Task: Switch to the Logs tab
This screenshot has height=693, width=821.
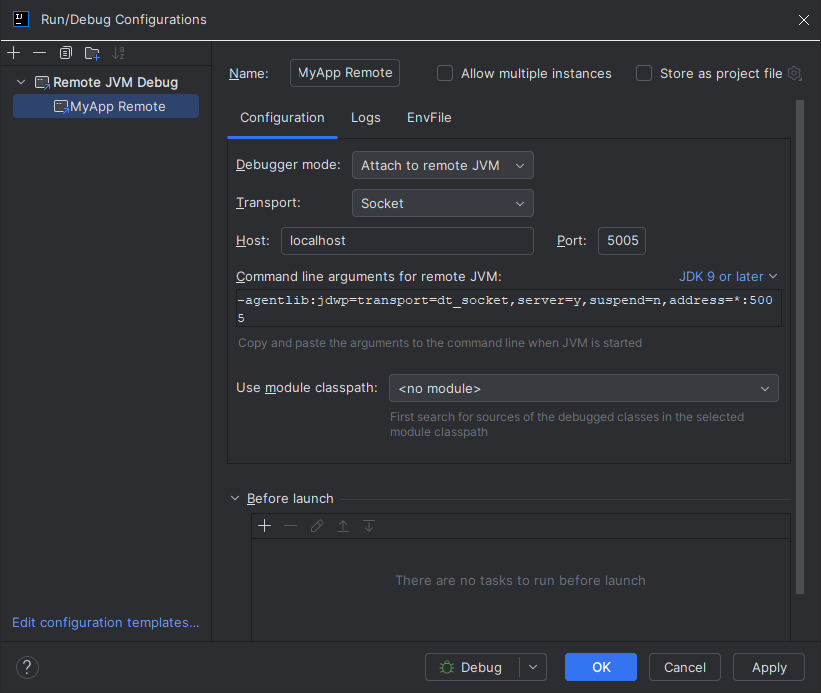Action: click(x=365, y=117)
